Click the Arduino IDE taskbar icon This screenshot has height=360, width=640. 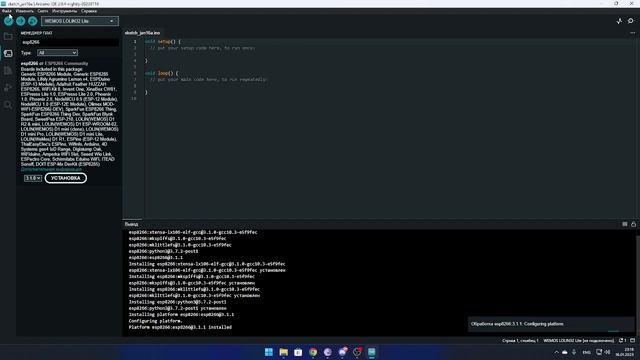(x=371, y=352)
